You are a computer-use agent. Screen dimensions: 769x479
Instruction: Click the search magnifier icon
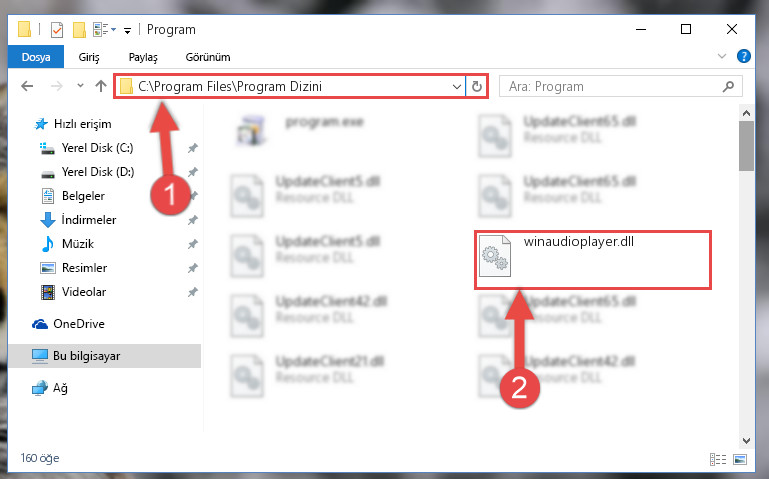coord(728,87)
